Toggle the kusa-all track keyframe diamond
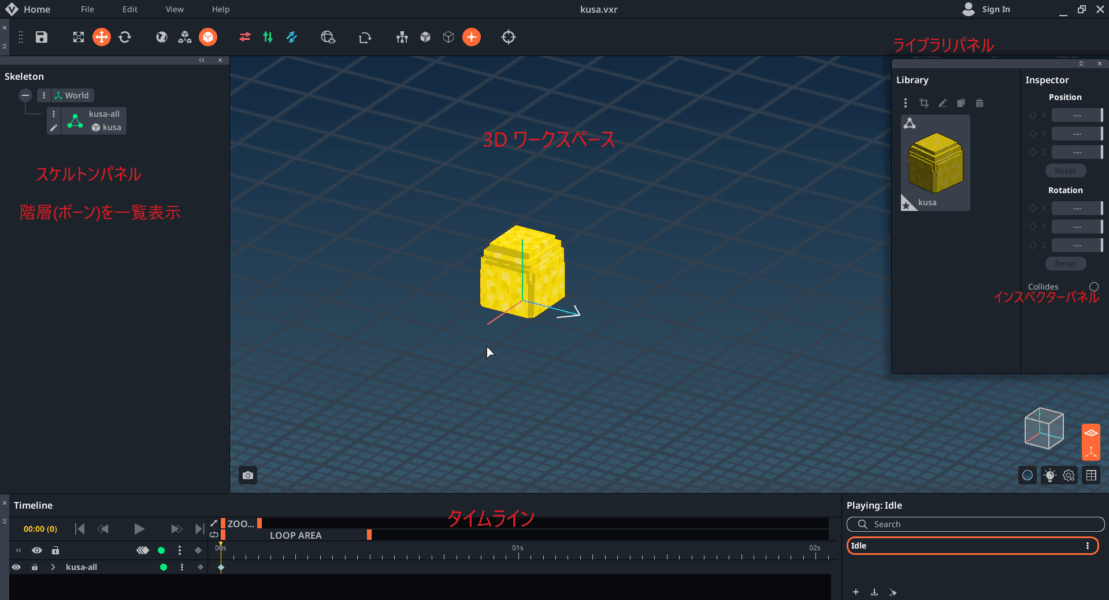Image resolution: width=1109 pixels, height=600 pixels. (200, 567)
